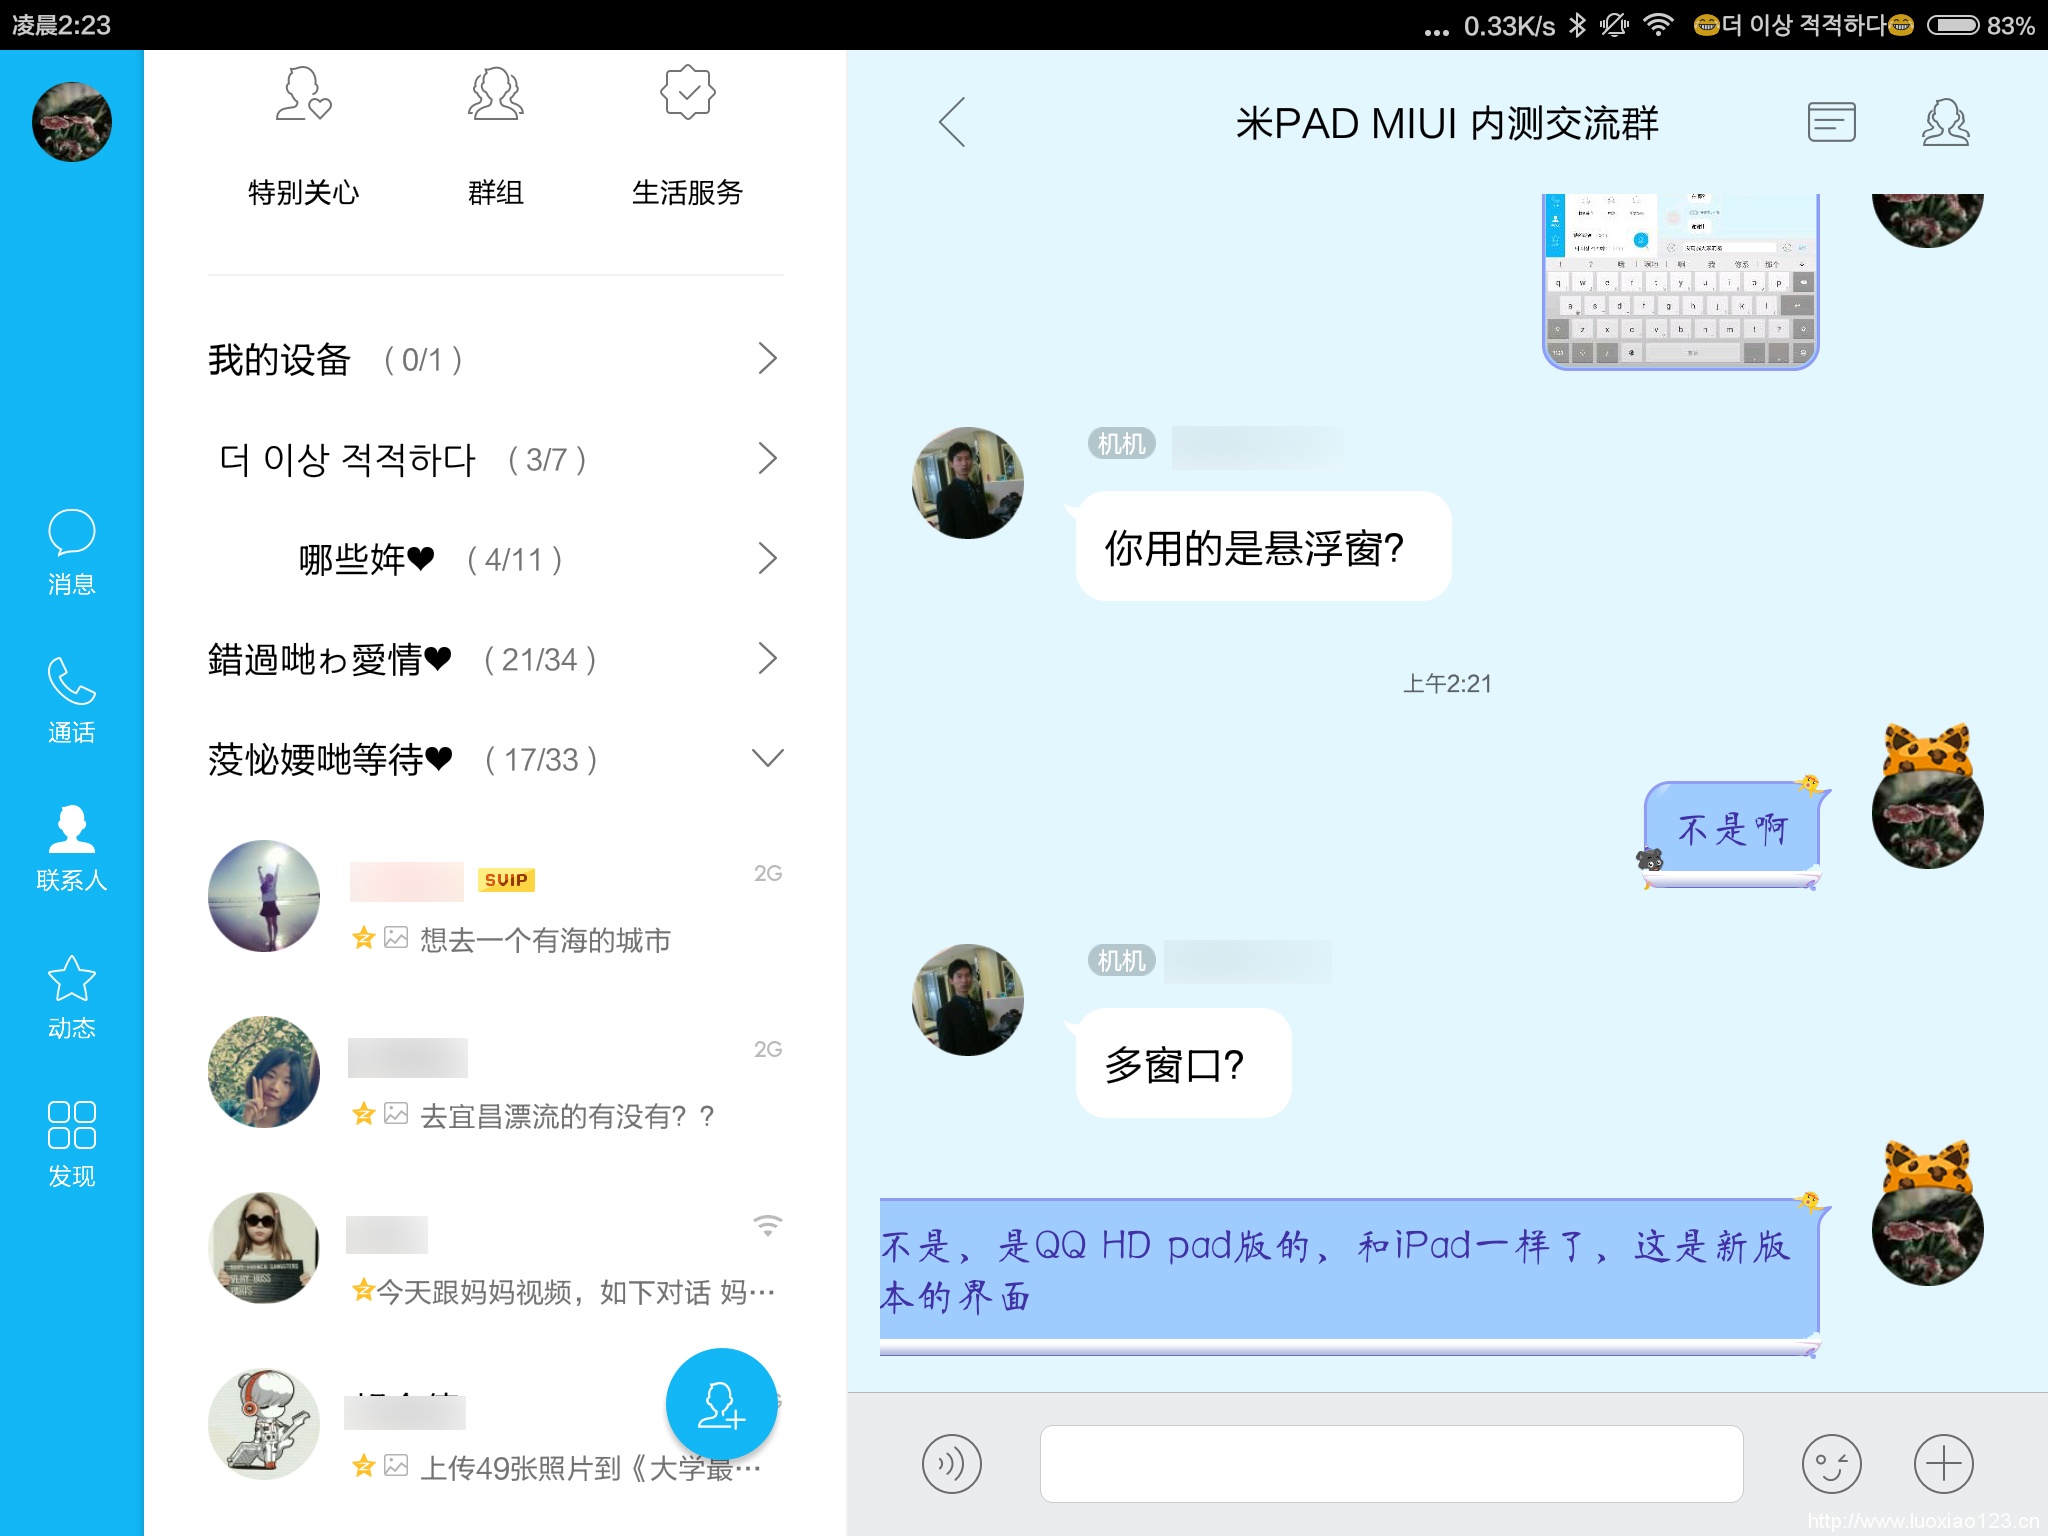Tap the voice input button
This screenshot has width=2048, height=1536.
(x=951, y=1464)
